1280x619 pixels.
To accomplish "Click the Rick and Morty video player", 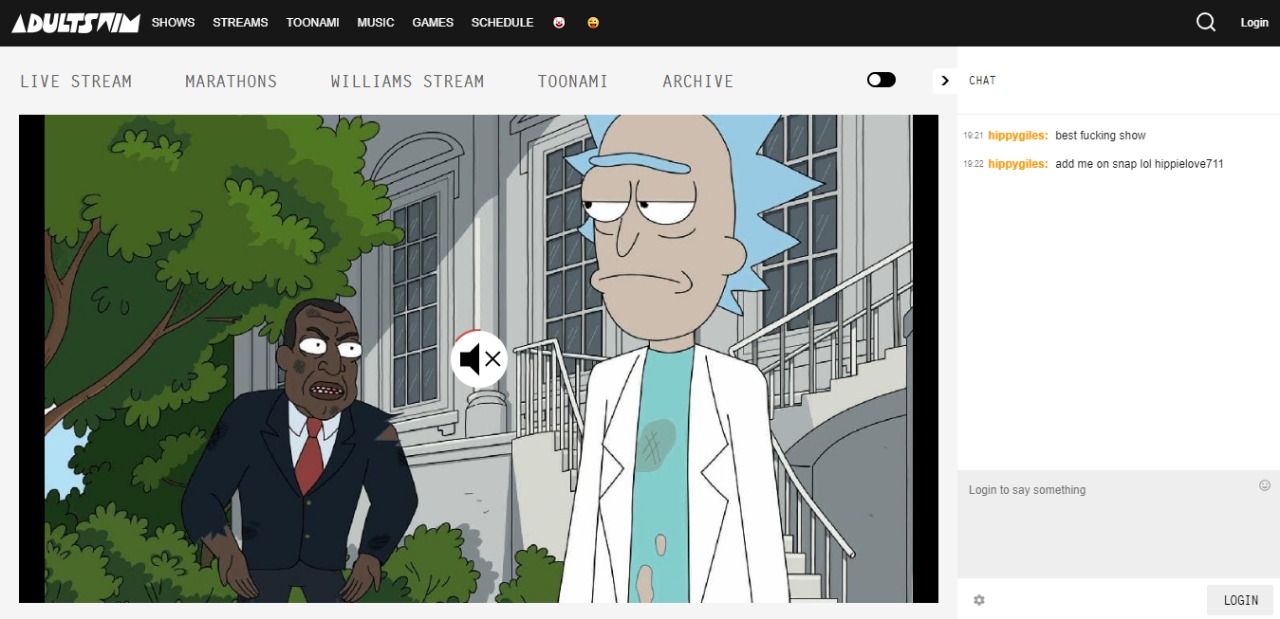I will pos(479,358).
